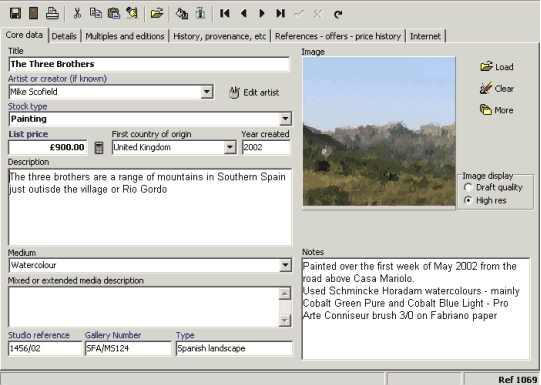Click the Gallery Number field
Screen dimensions: 541x385
pyautogui.click(x=128, y=348)
